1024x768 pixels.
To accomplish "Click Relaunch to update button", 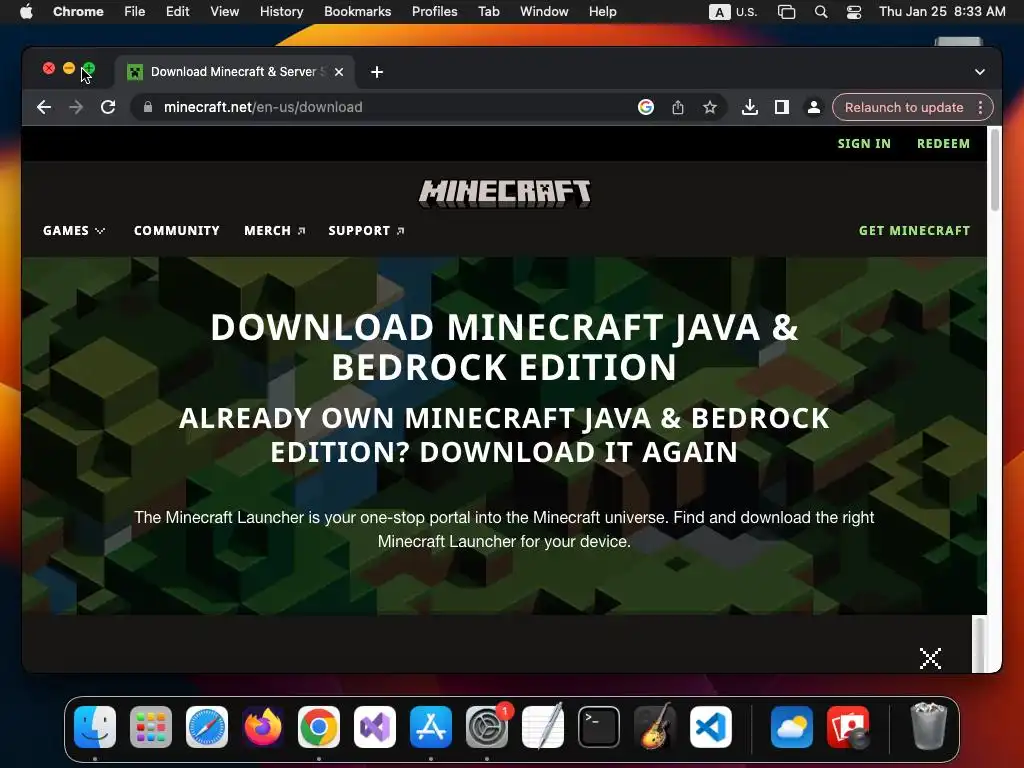I will pos(904,107).
